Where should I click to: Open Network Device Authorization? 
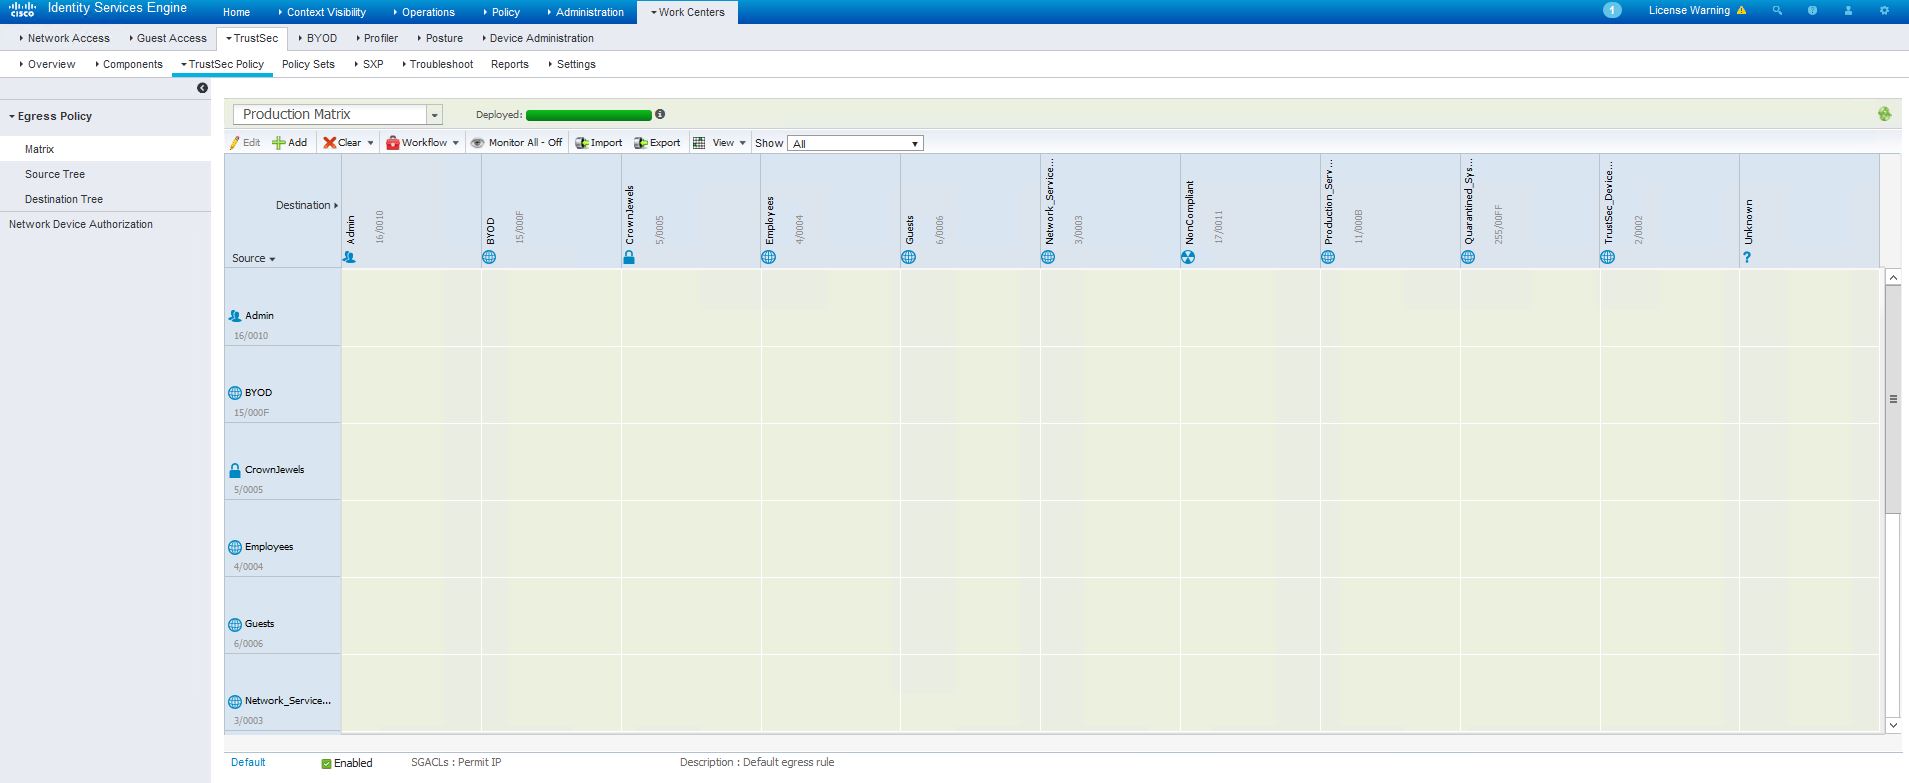point(81,224)
